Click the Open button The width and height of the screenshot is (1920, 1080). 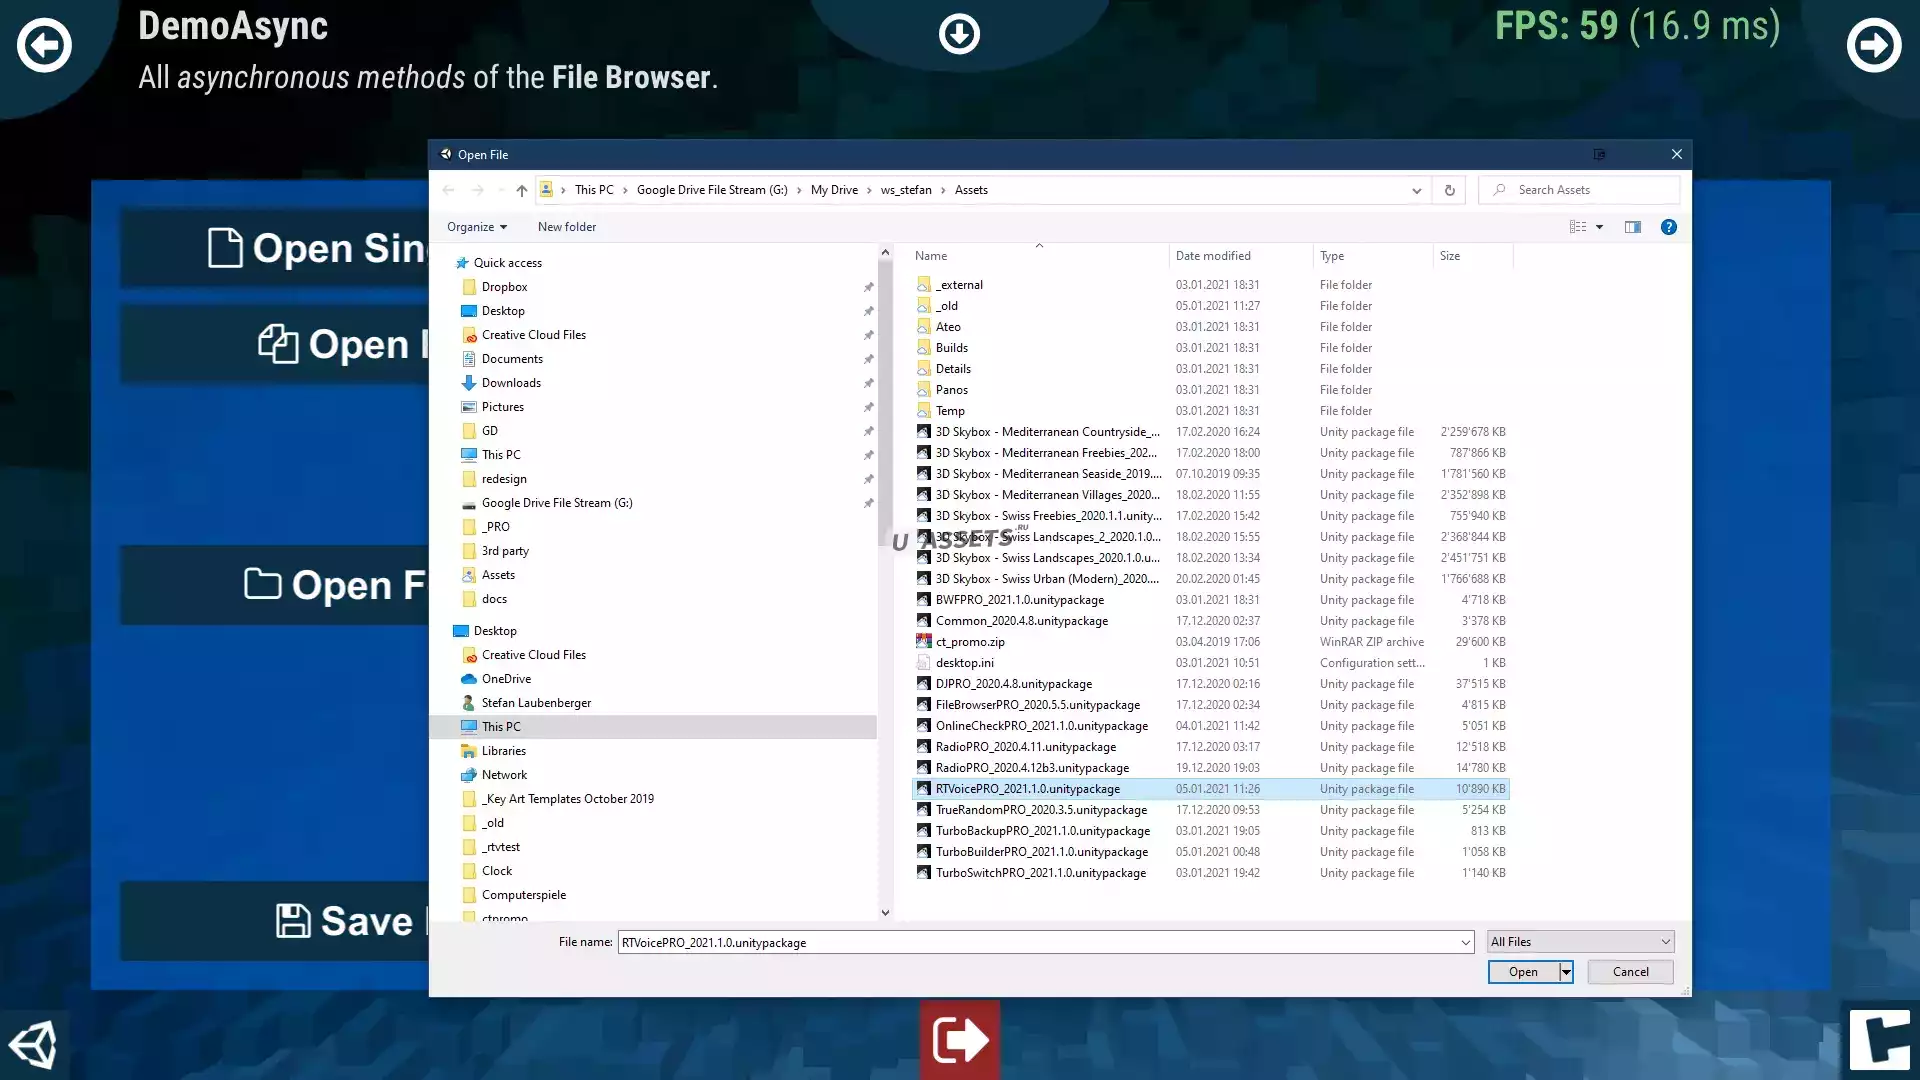point(1522,972)
